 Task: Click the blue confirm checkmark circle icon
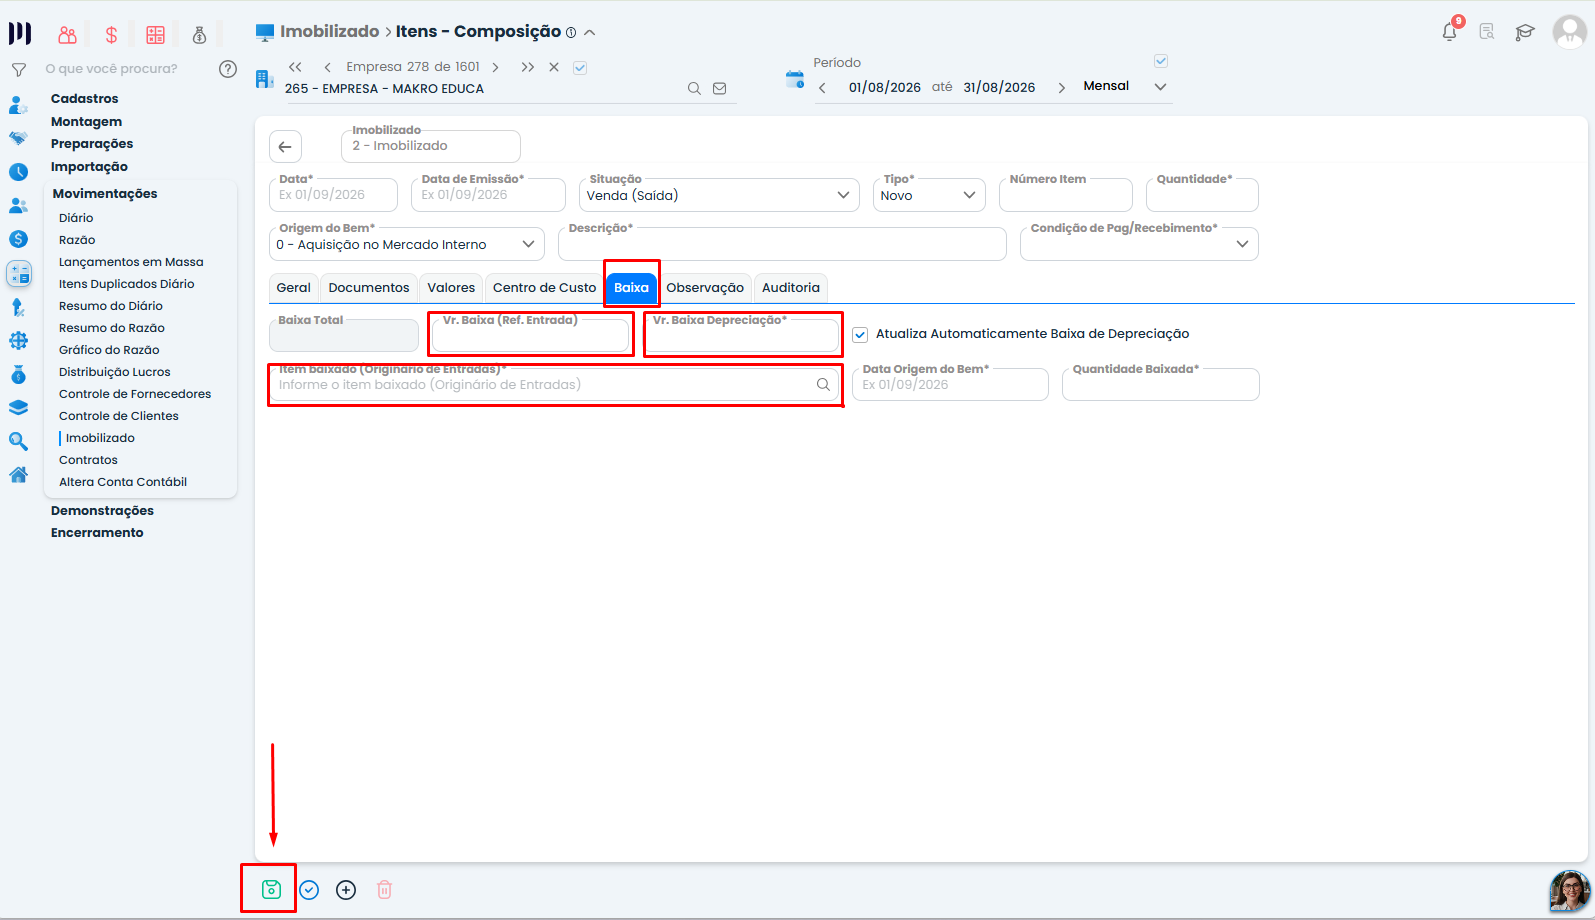point(309,889)
